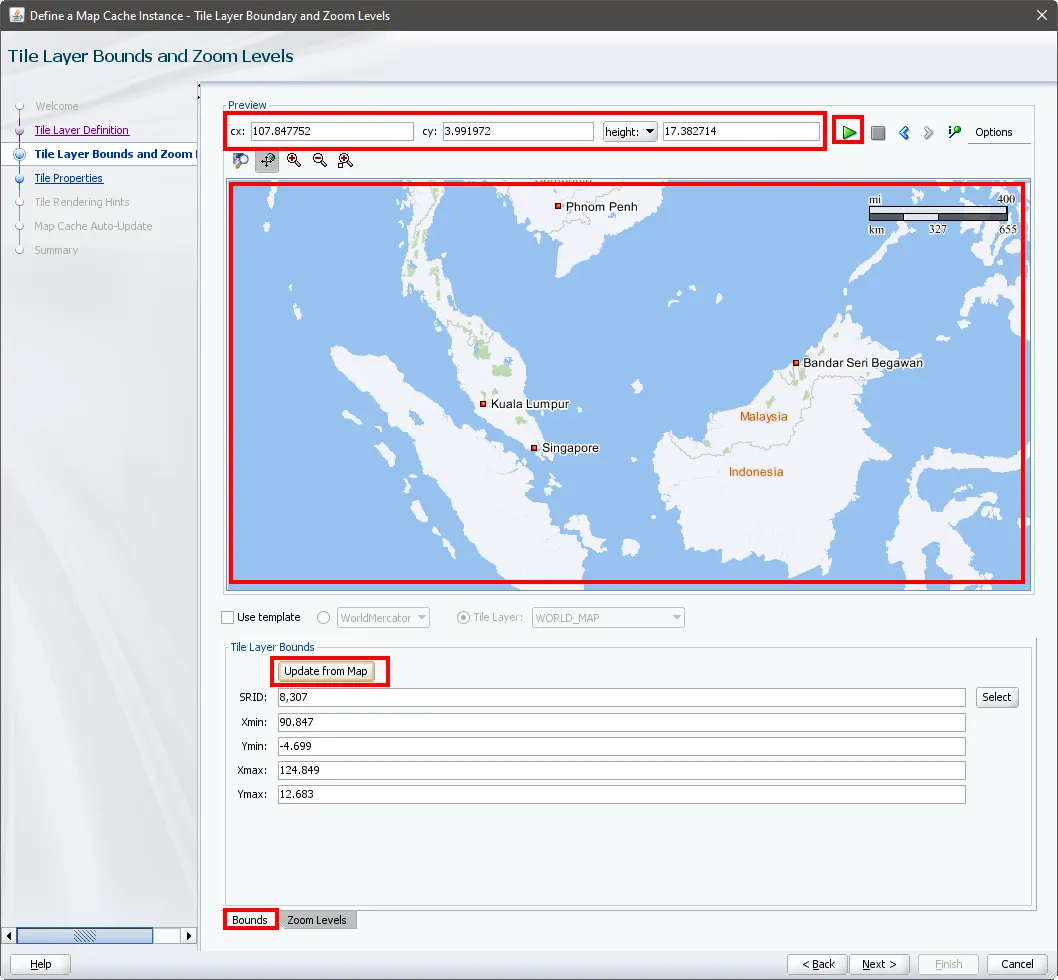
Task: Click left arrow of sidebar scrollbar
Action: (x=9, y=935)
